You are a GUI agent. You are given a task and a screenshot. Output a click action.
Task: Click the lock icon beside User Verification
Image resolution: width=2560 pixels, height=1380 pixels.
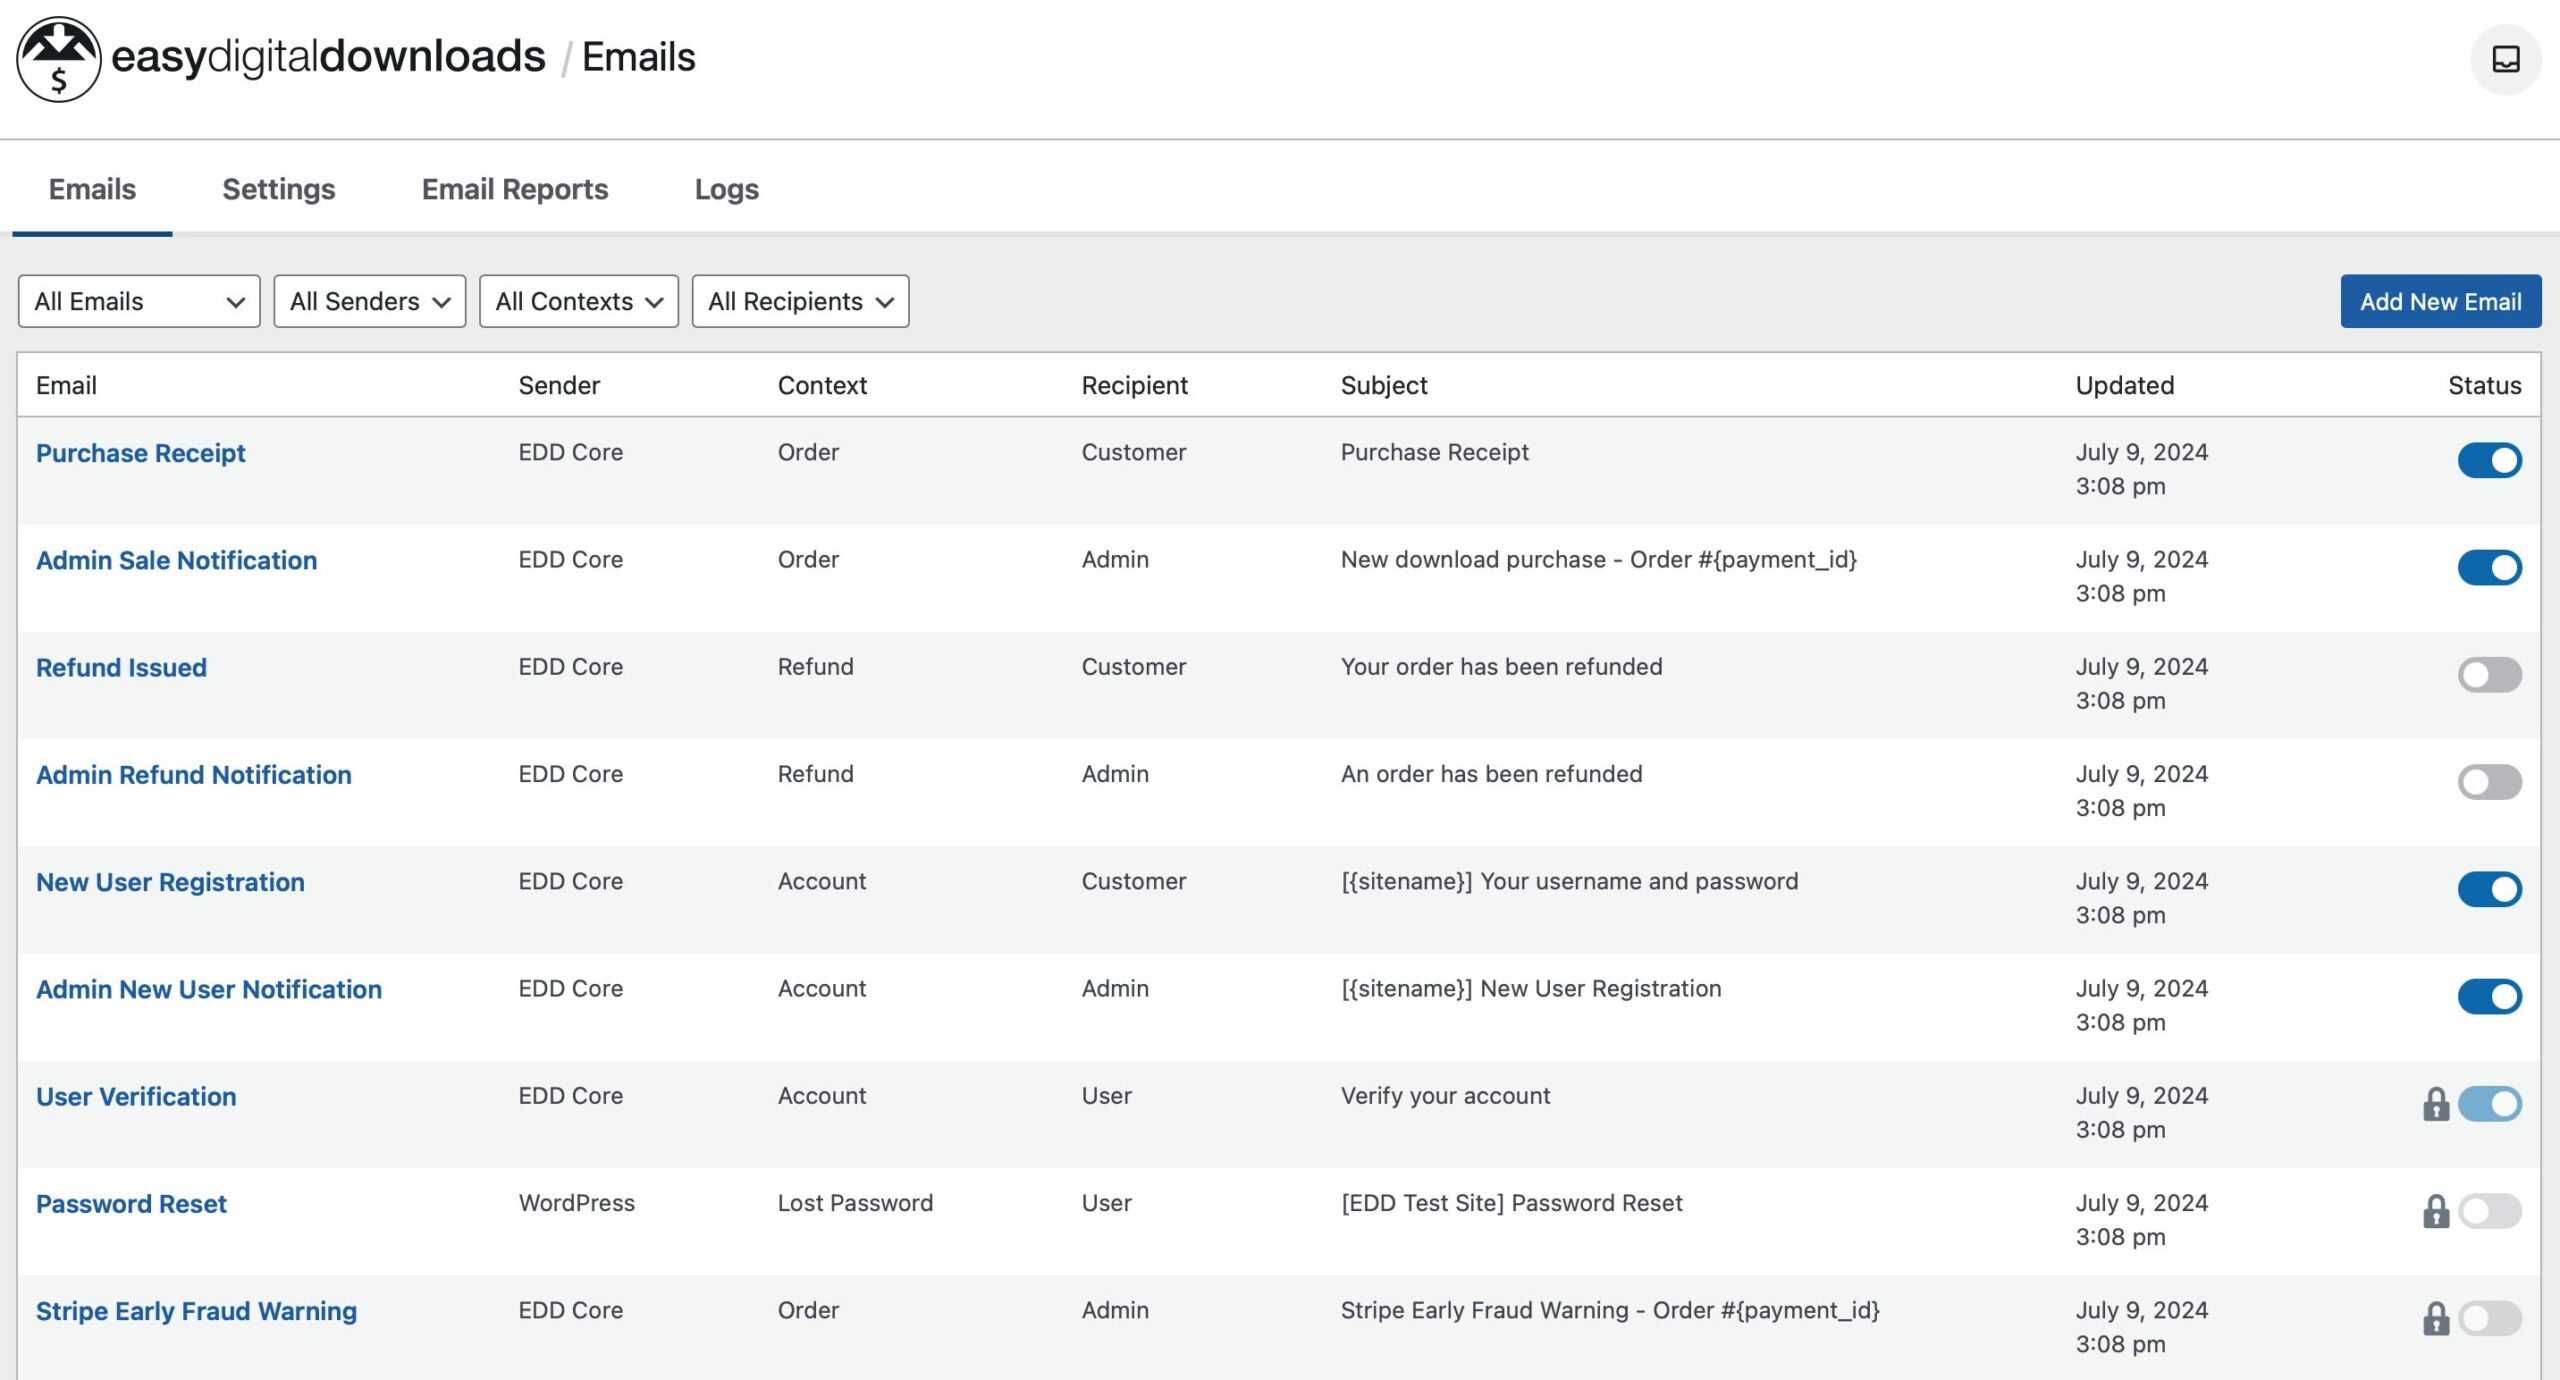tap(2435, 1104)
